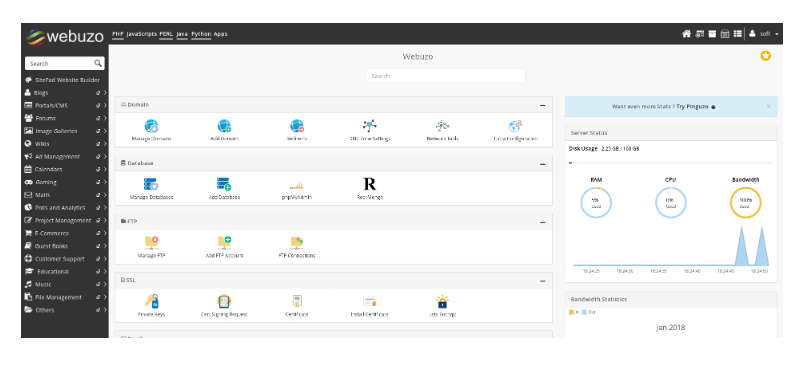Go to the home icon in top bar
The width and height of the screenshot is (792, 389).
pos(686,34)
